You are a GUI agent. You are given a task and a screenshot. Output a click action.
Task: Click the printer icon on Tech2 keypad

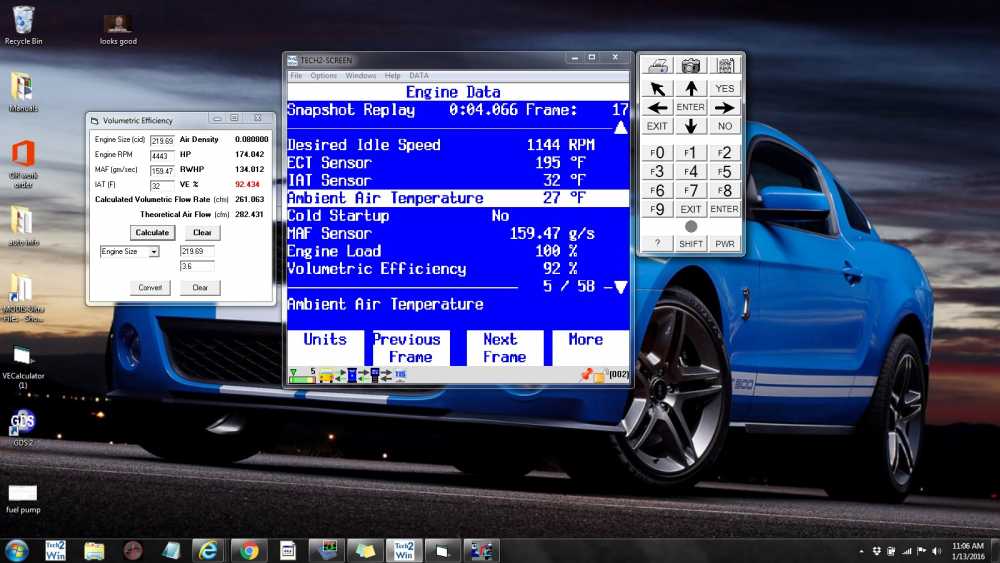(x=657, y=66)
